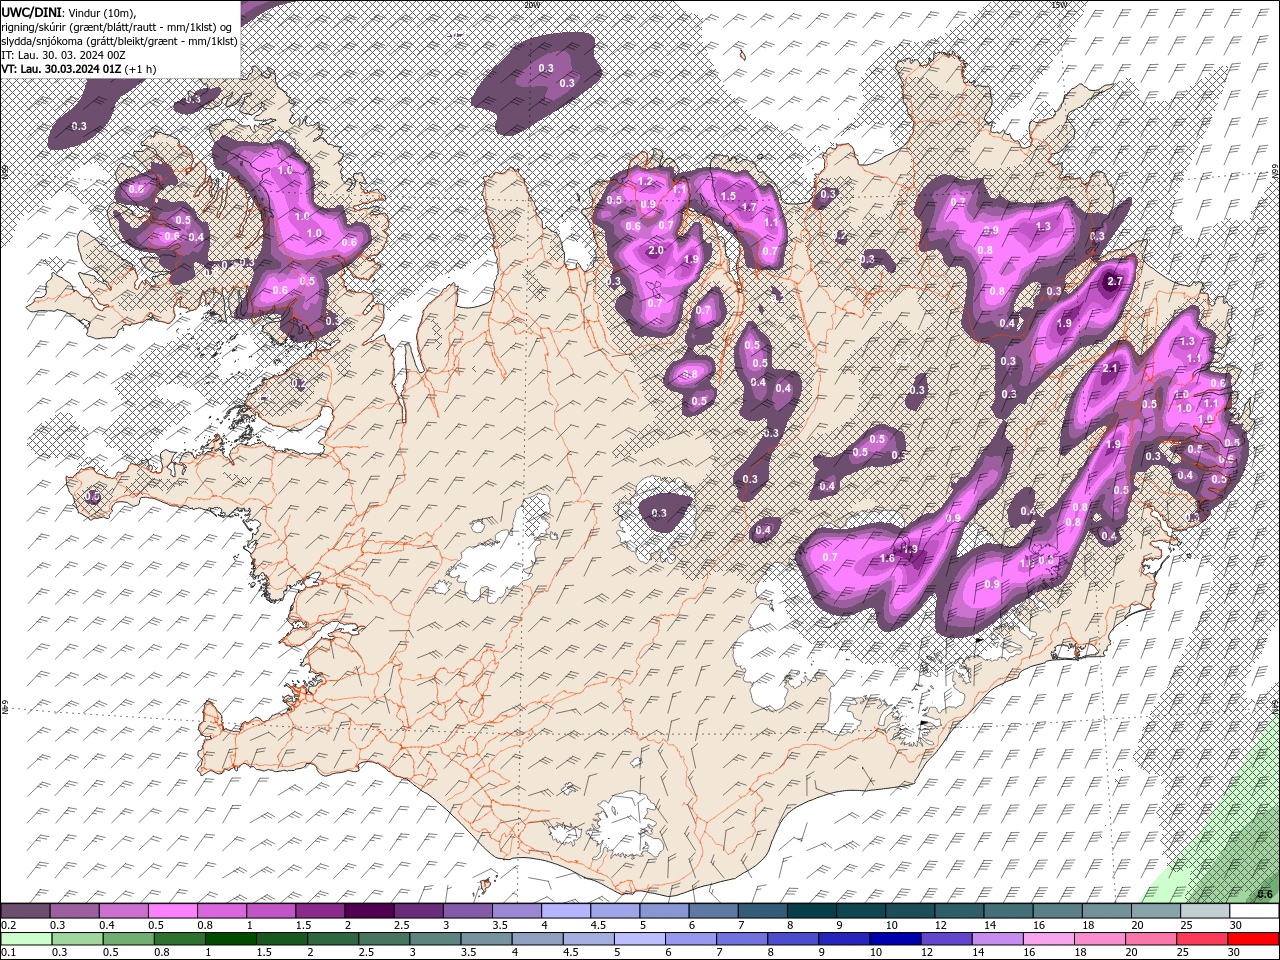Click the '15W' longitude label at top edge
This screenshot has width=1280, height=960.
click(1060, 4)
